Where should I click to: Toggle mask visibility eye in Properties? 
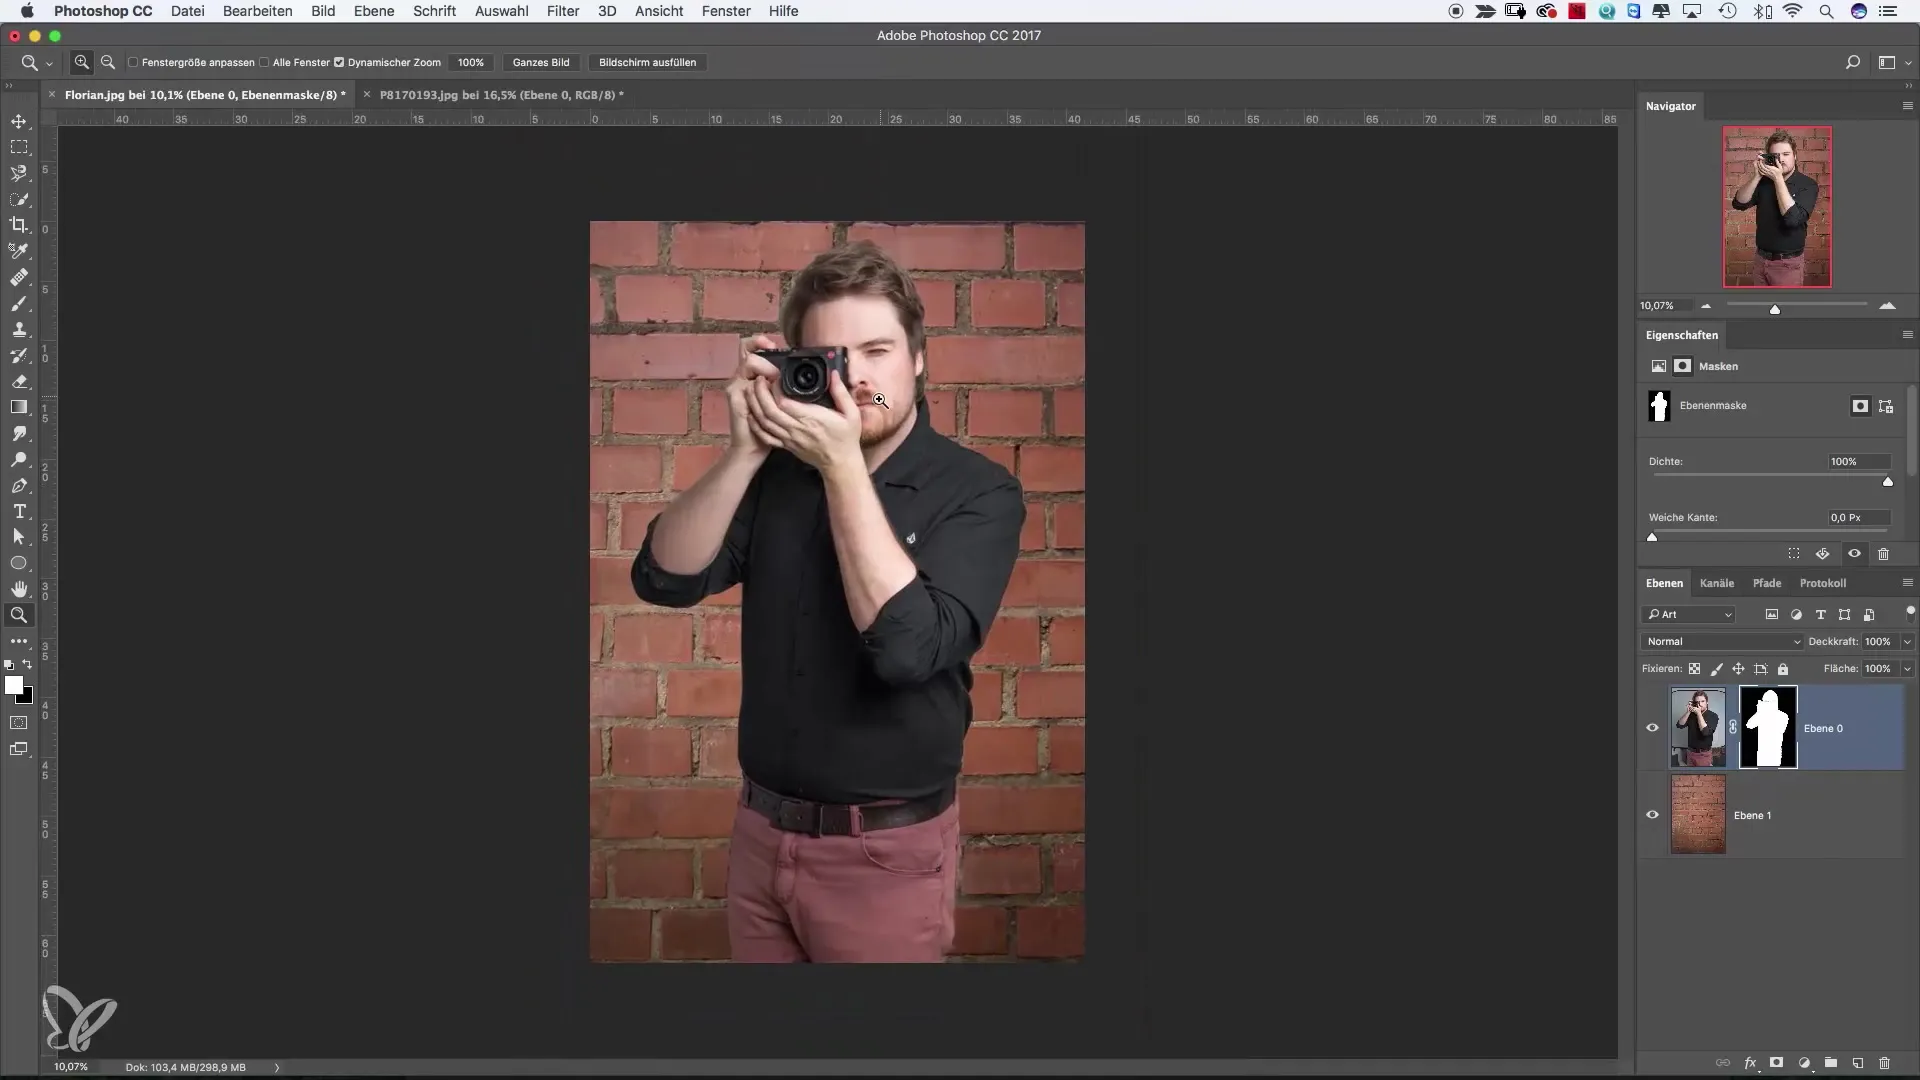coord(1854,554)
